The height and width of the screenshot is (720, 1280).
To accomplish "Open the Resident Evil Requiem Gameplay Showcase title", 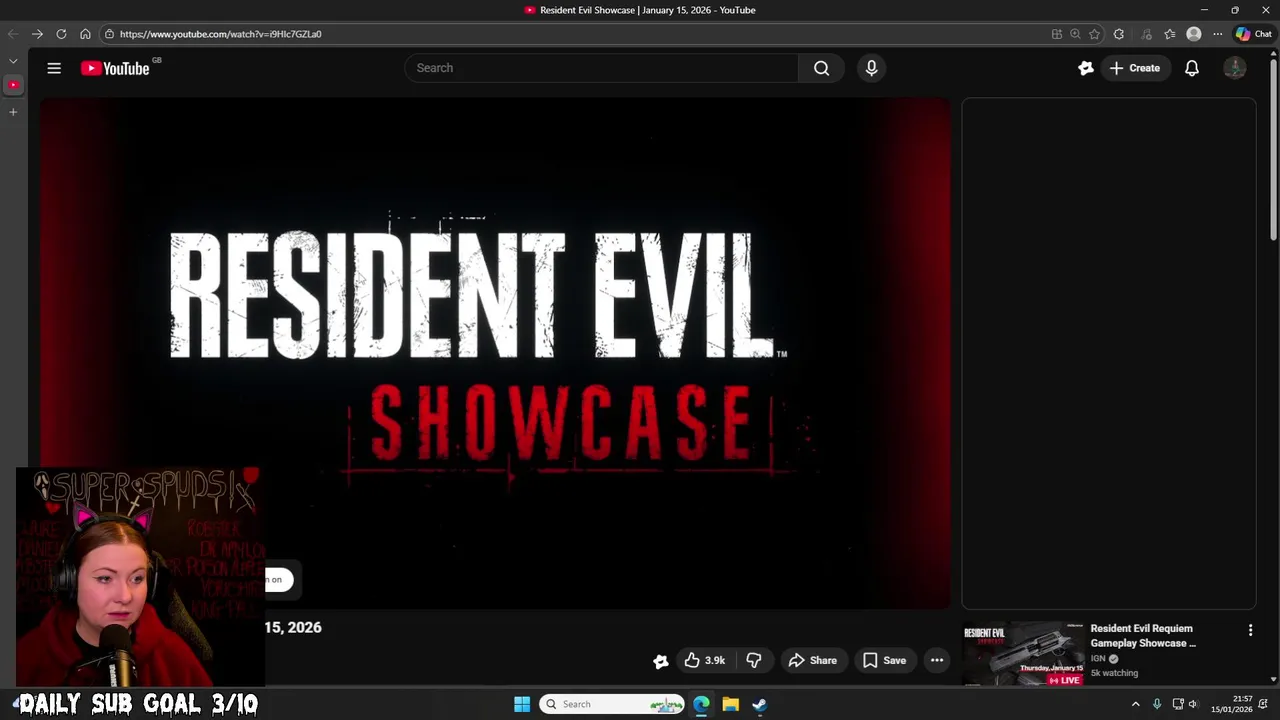I will pyautogui.click(x=1142, y=636).
